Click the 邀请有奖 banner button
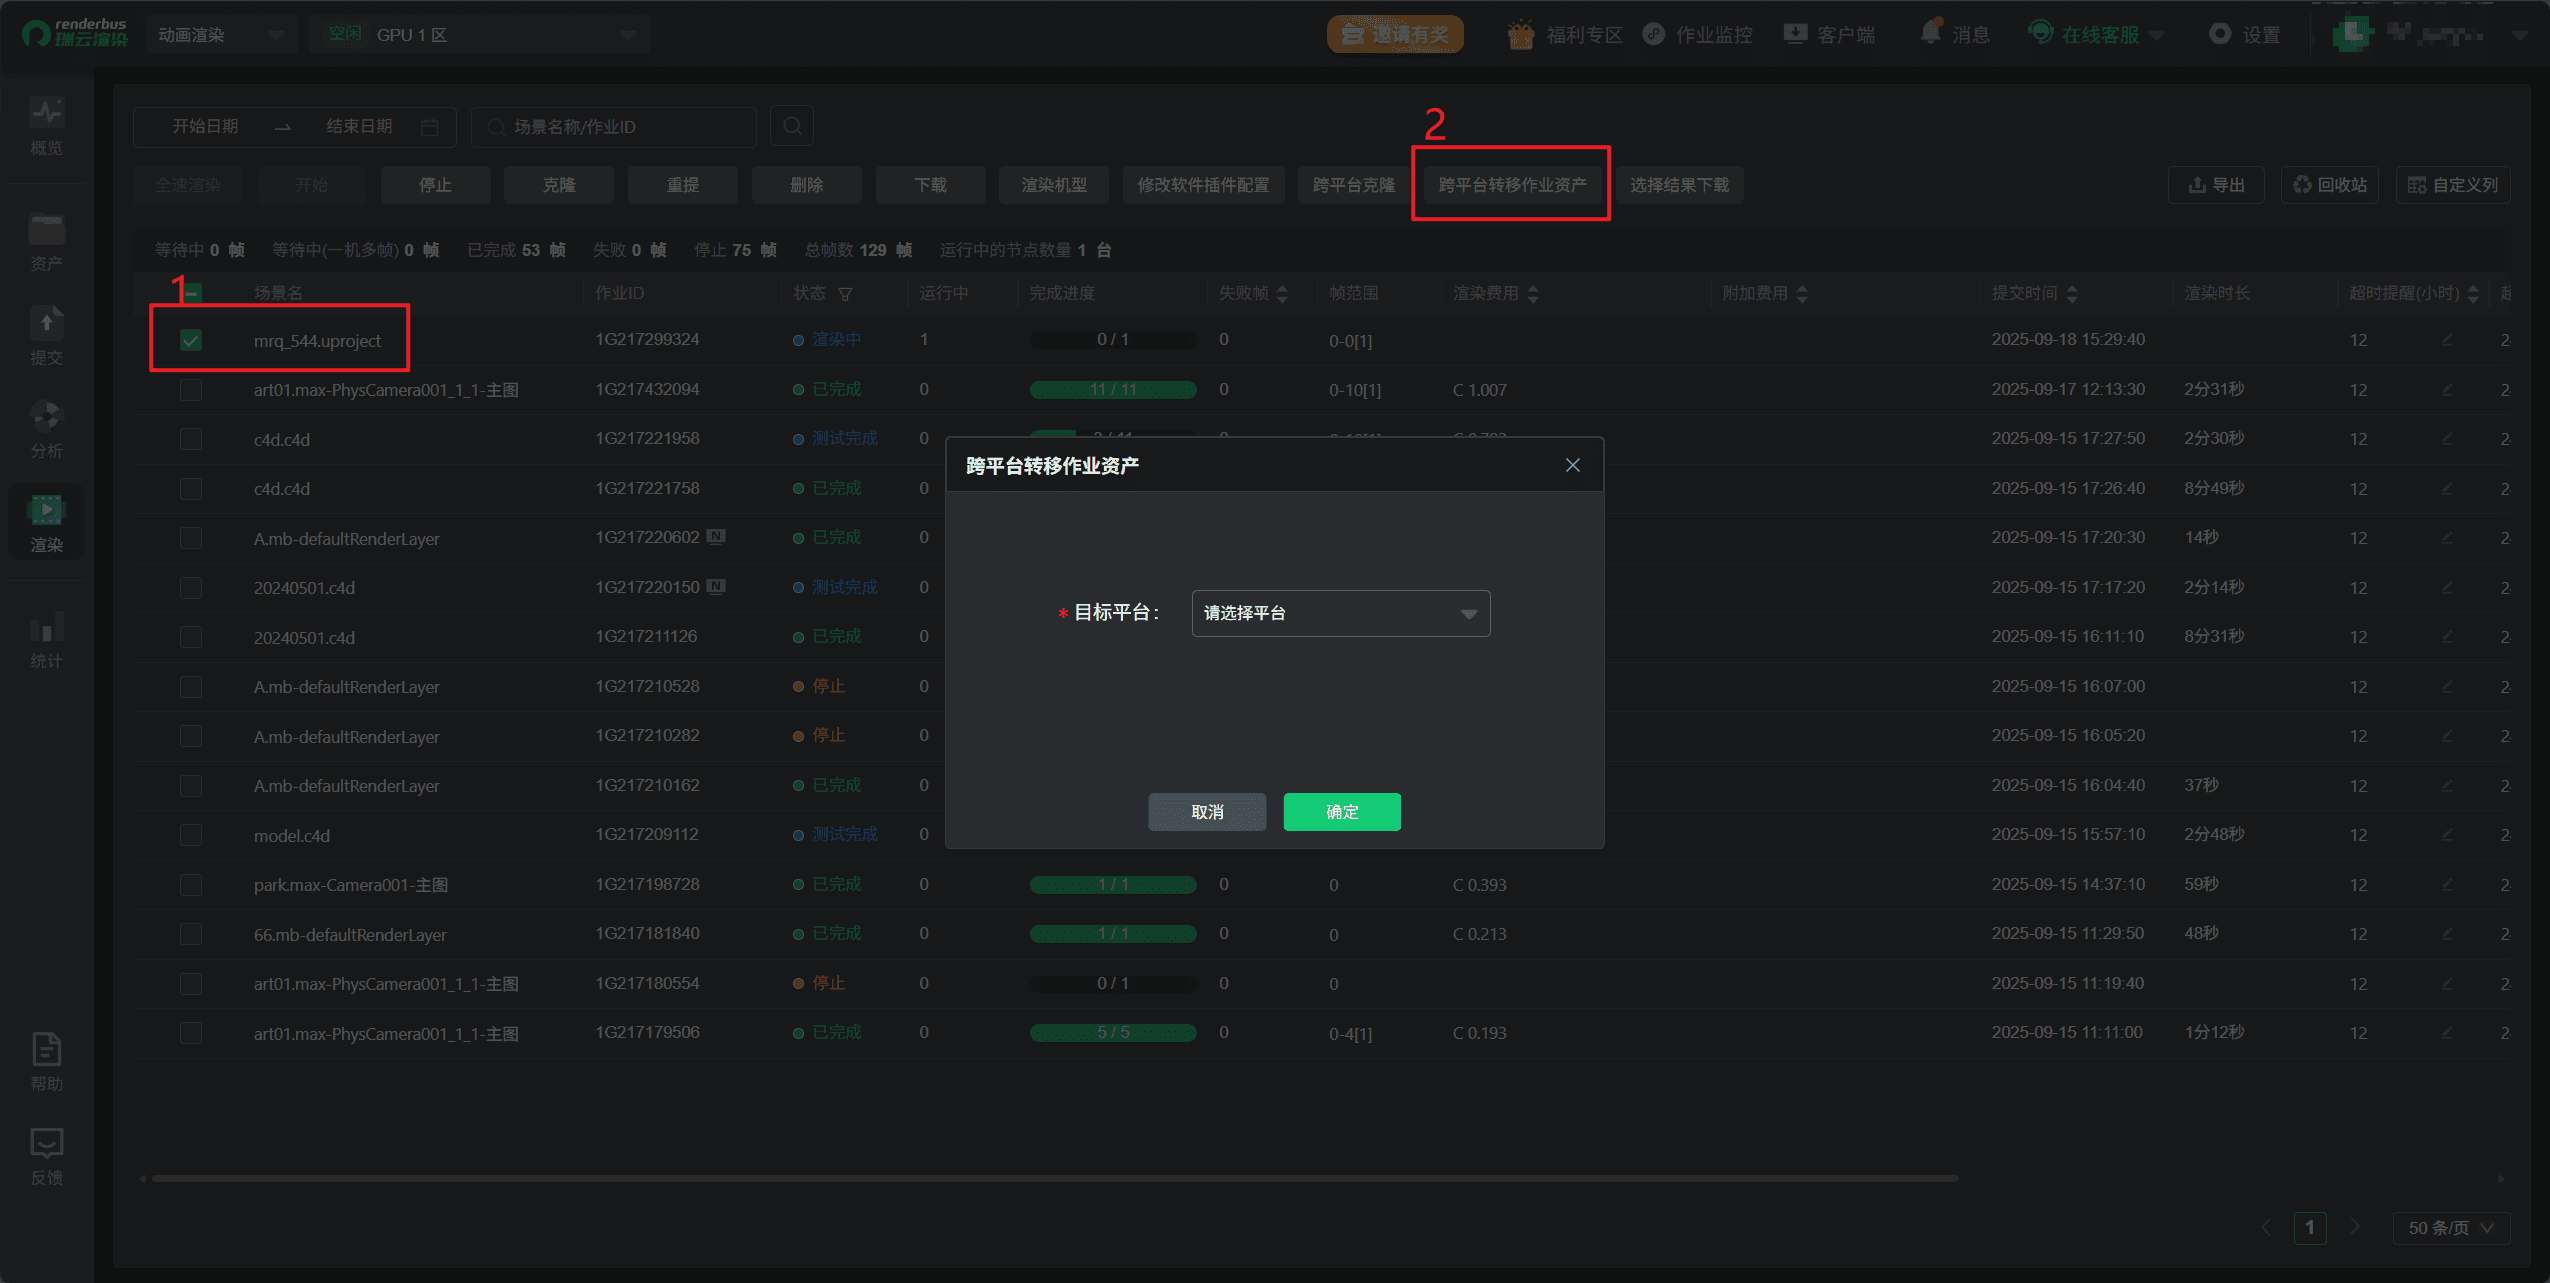 (x=1395, y=34)
